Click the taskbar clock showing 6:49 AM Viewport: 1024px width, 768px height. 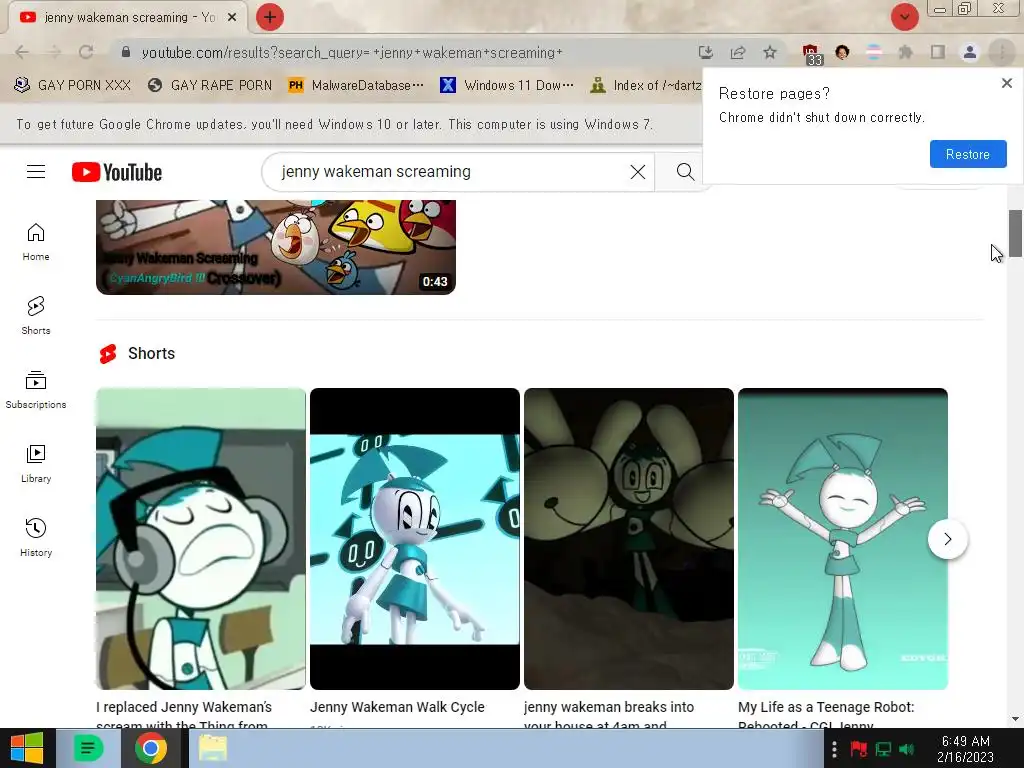point(965,749)
